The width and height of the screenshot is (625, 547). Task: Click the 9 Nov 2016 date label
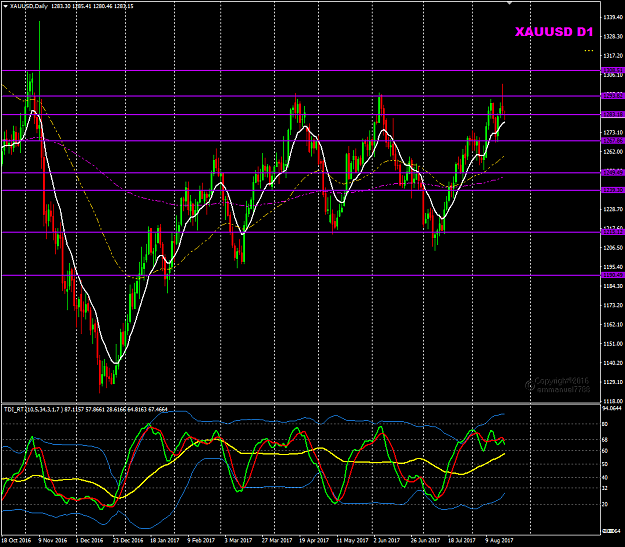[x=53, y=541]
